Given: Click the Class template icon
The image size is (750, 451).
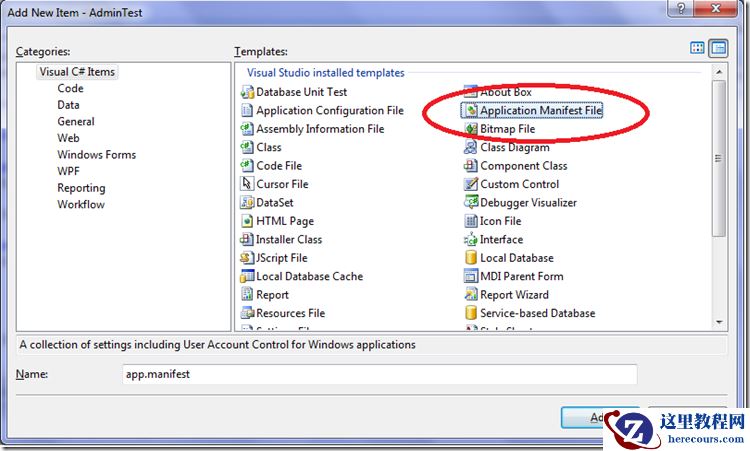Looking at the screenshot, I should pyautogui.click(x=247, y=147).
